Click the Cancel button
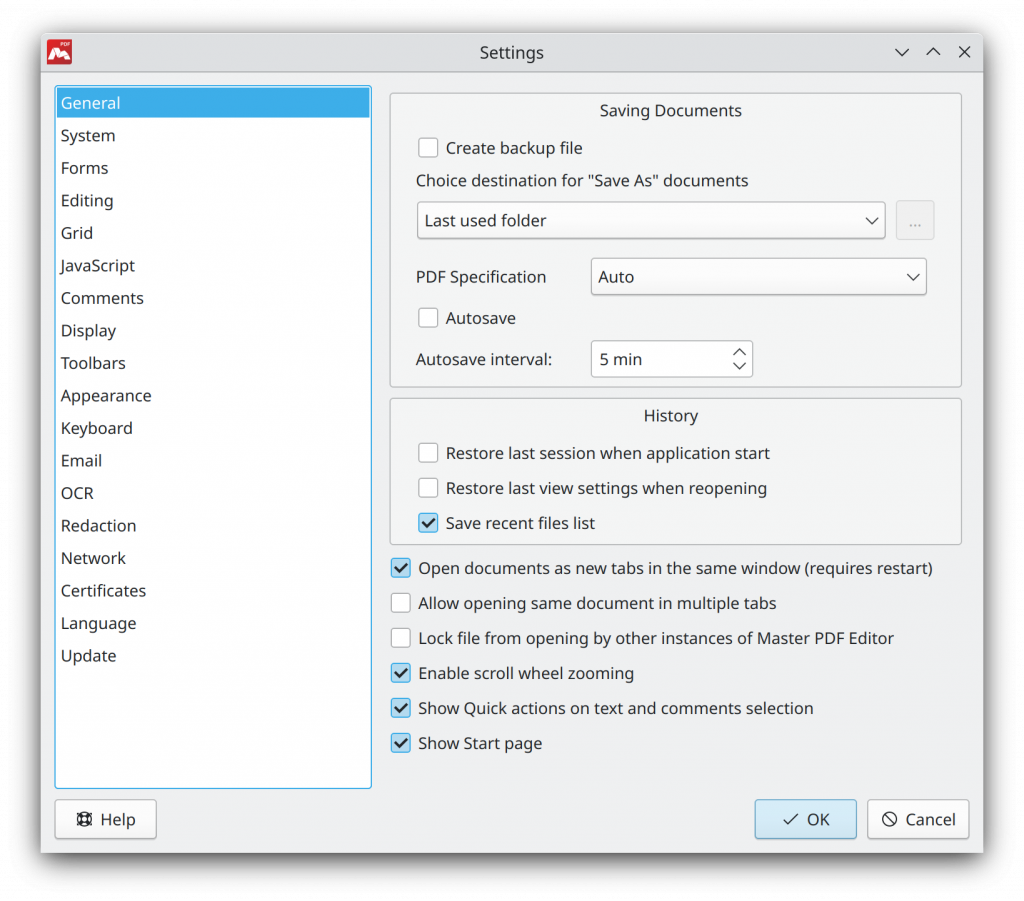Screen dimensions: 1024x901 (918, 819)
